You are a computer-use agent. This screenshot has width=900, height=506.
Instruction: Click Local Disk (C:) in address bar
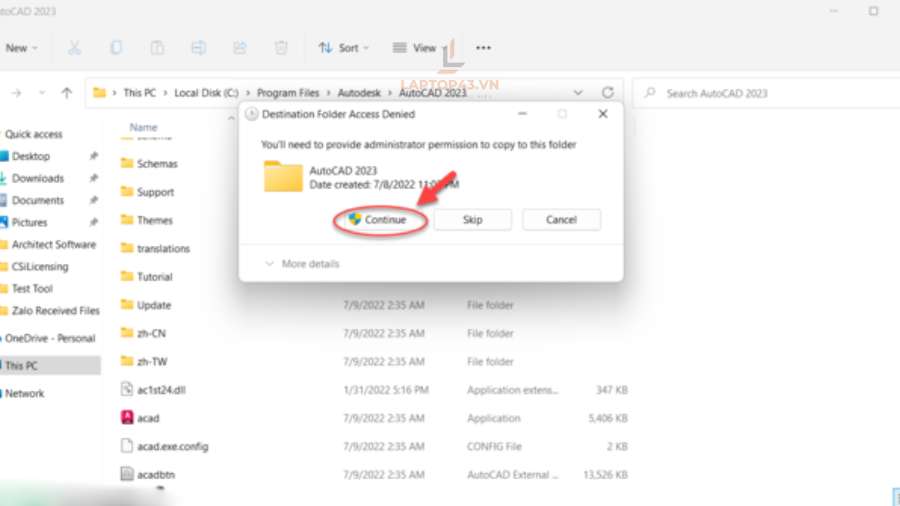(206, 93)
